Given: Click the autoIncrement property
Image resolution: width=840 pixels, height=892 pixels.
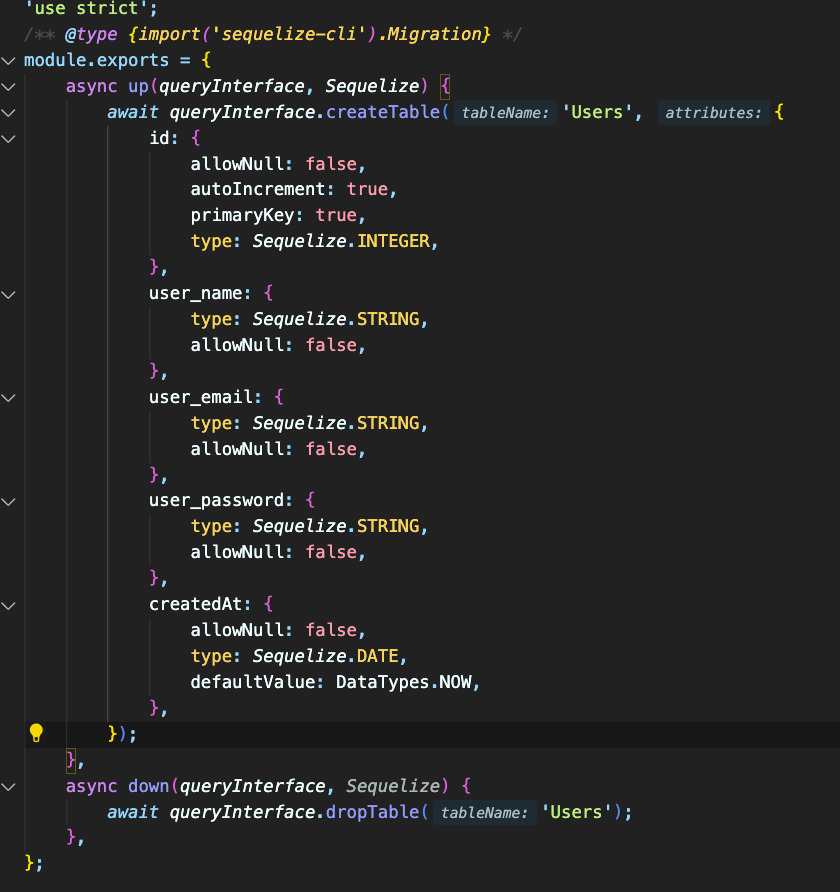Looking at the screenshot, I should [x=258, y=189].
